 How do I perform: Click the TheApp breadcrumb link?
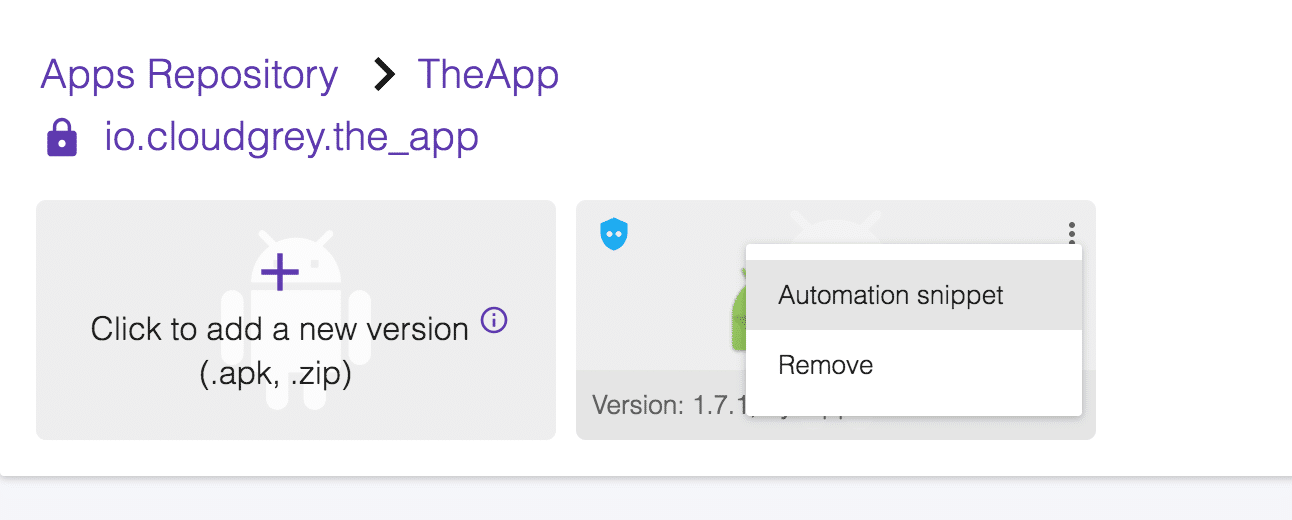pos(487,76)
